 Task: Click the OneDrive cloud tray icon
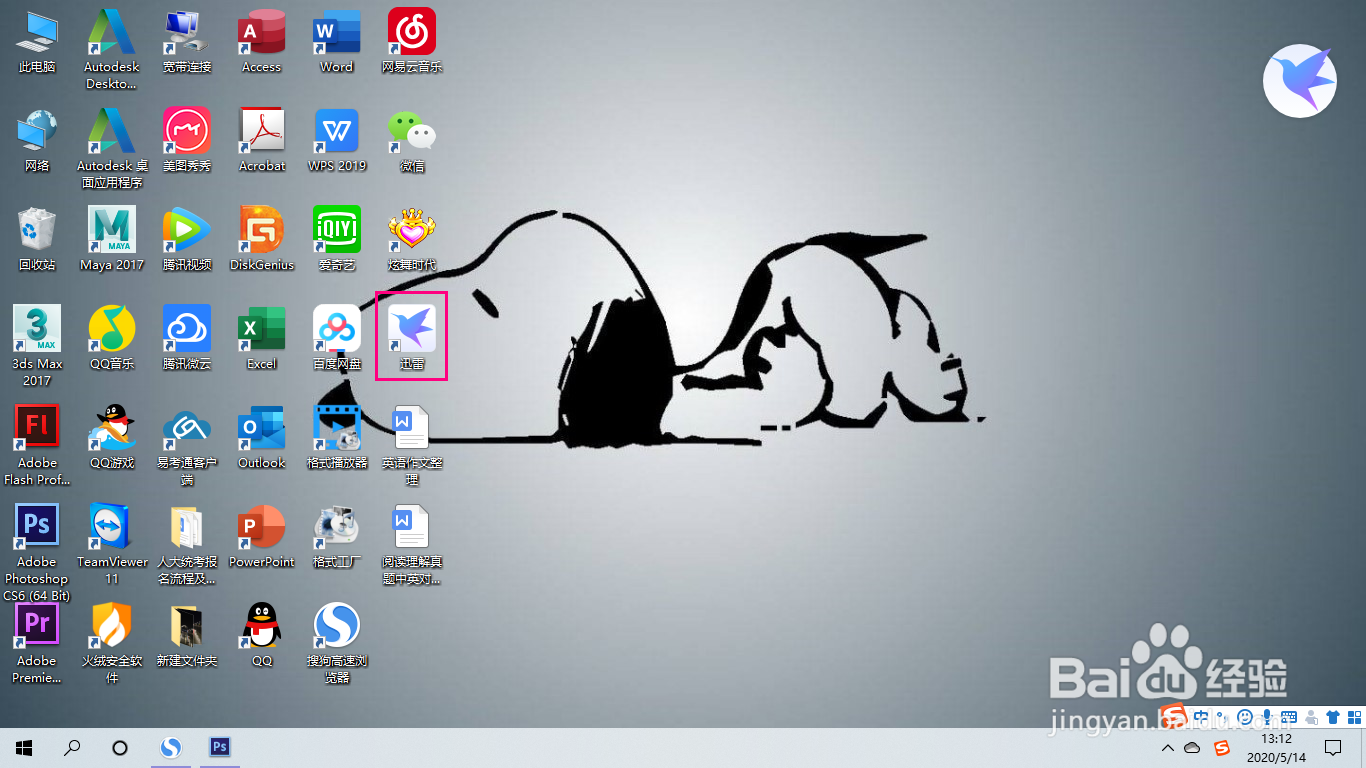[1192, 748]
